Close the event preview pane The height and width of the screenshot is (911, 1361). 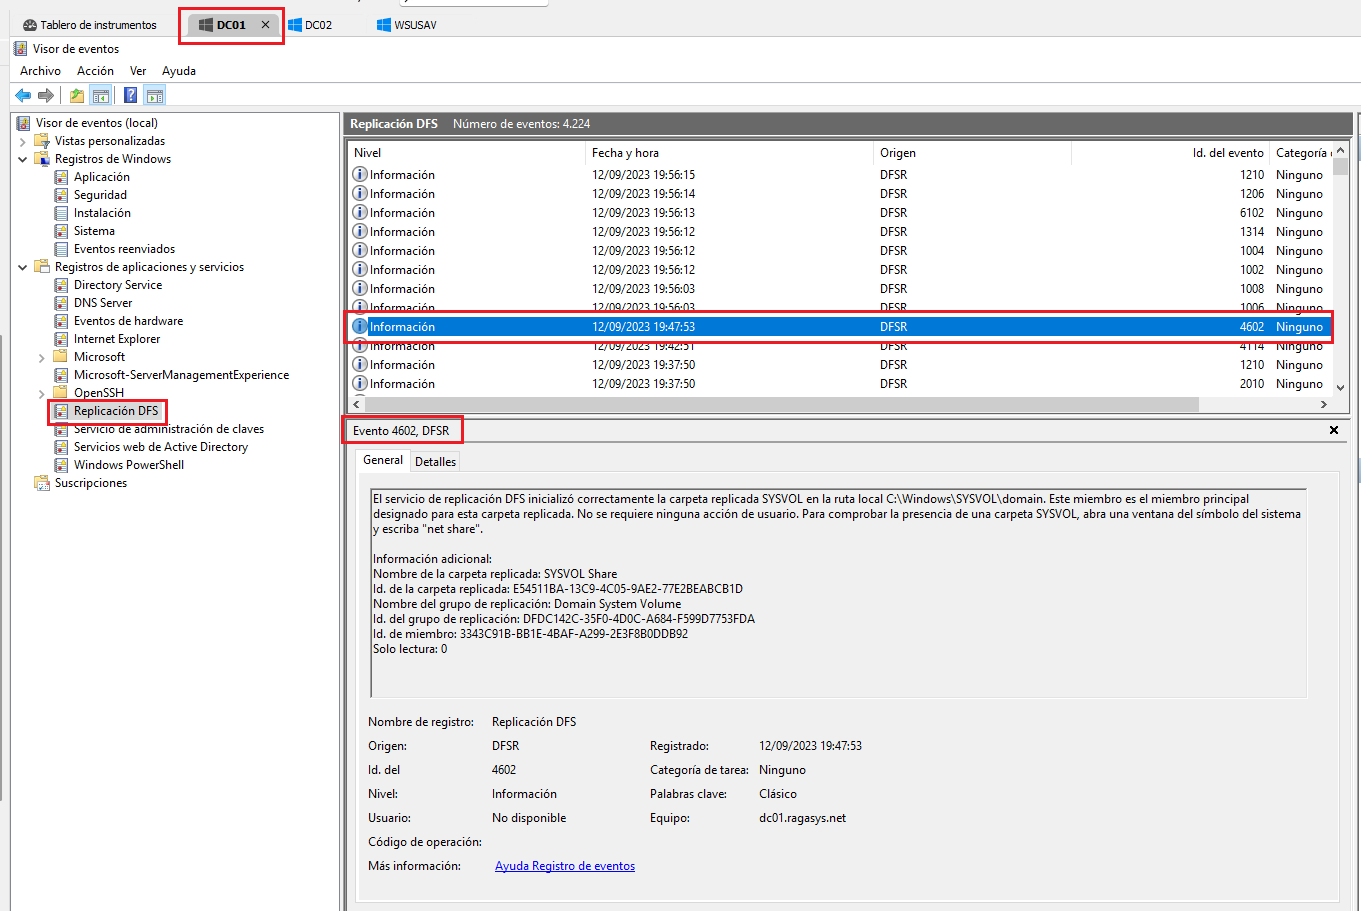[1333, 430]
